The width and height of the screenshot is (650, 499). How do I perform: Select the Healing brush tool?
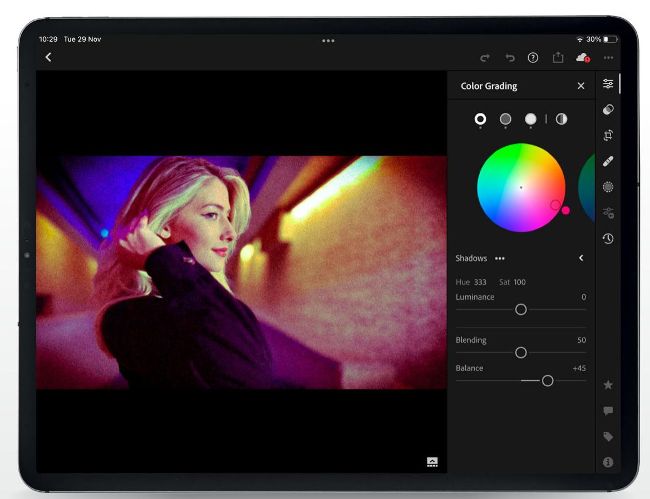point(608,161)
